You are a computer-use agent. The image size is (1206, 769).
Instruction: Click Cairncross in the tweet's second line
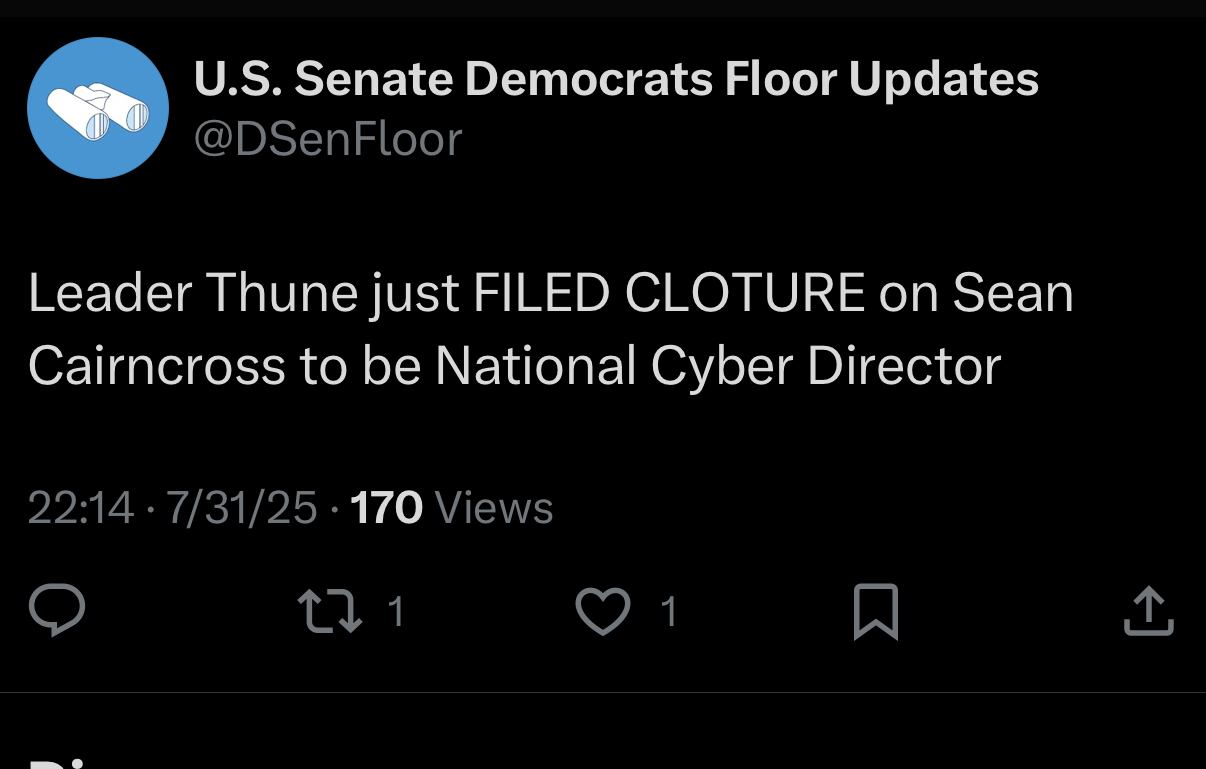tap(156, 366)
